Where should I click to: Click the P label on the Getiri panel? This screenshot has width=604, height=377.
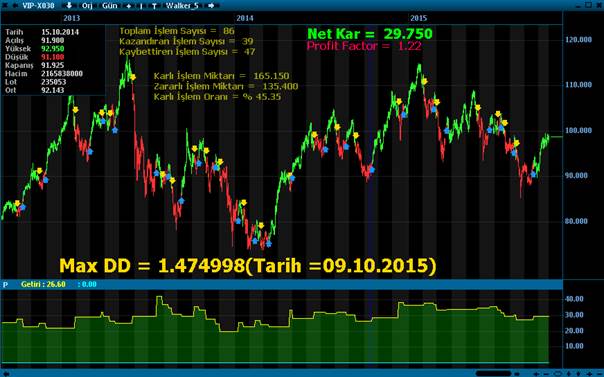coord(5,285)
